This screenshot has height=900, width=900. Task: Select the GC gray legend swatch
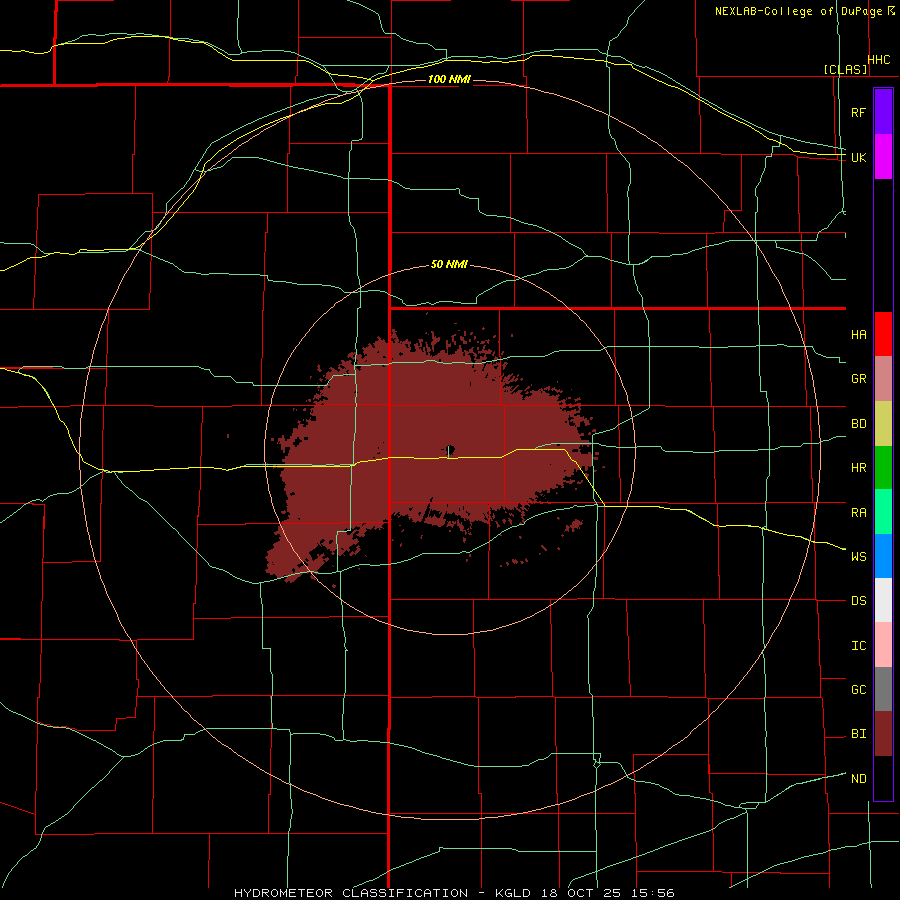point(883,689)
